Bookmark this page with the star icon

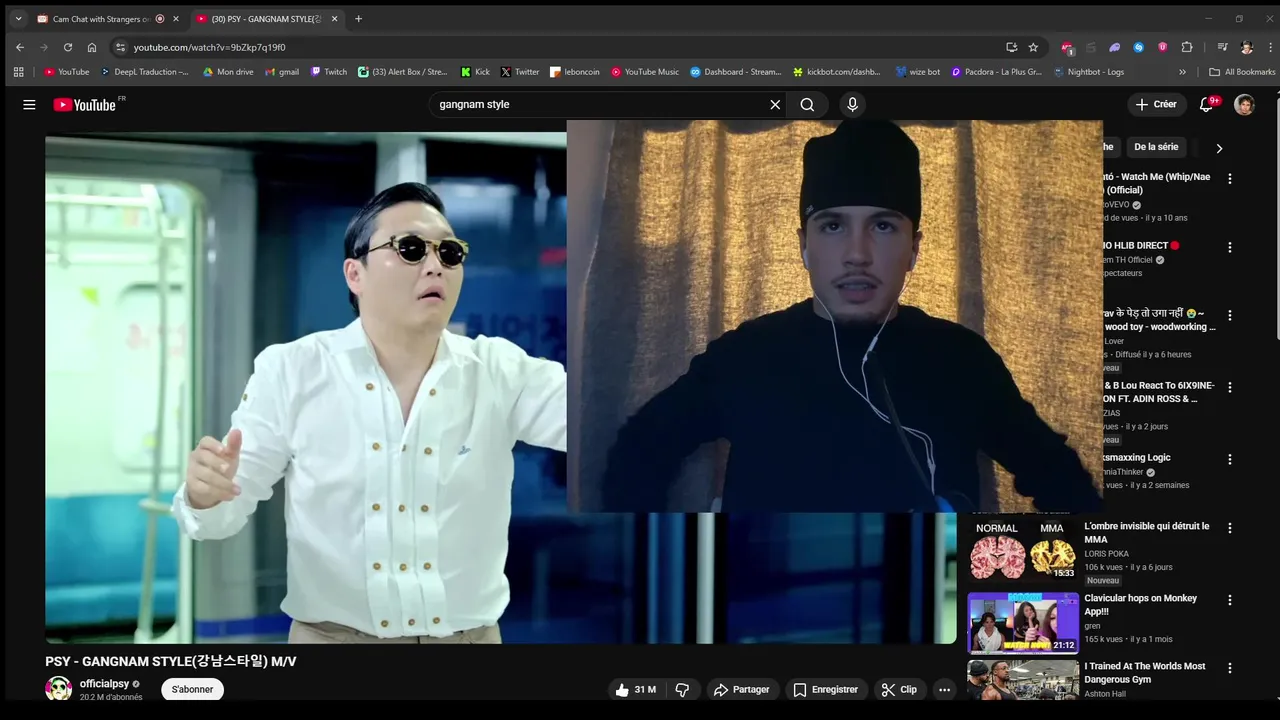pyautogui.click(x=1033, y=47)
